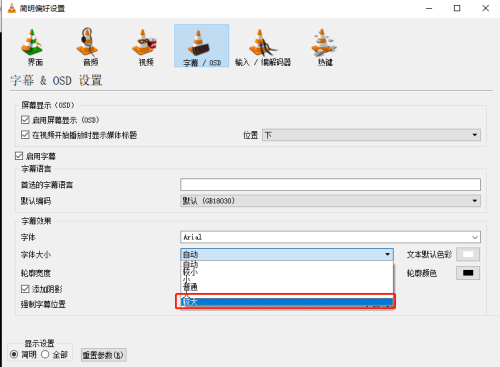Viewport: 500px width, 367px height.
Task: Toggle the 添加阴影 checkbox
Action: 25,289
